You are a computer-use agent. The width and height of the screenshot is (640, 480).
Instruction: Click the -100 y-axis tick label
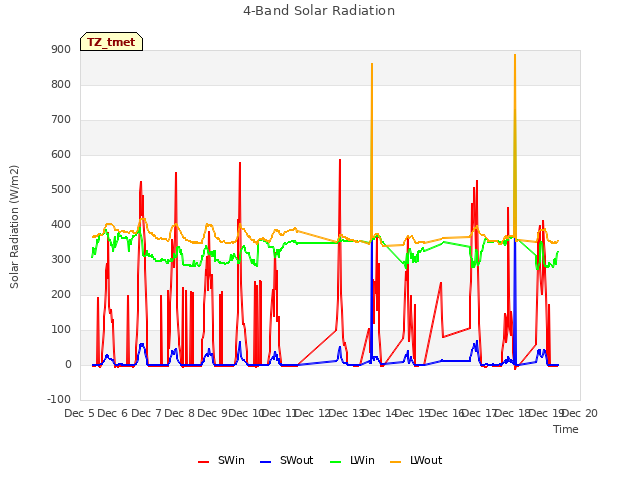pos(59,399)
